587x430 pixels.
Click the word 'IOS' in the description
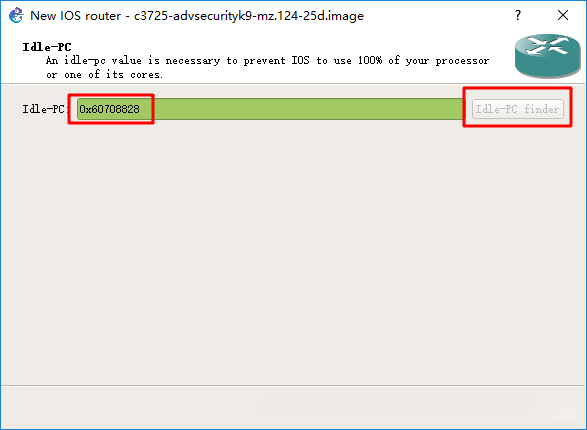301,60
